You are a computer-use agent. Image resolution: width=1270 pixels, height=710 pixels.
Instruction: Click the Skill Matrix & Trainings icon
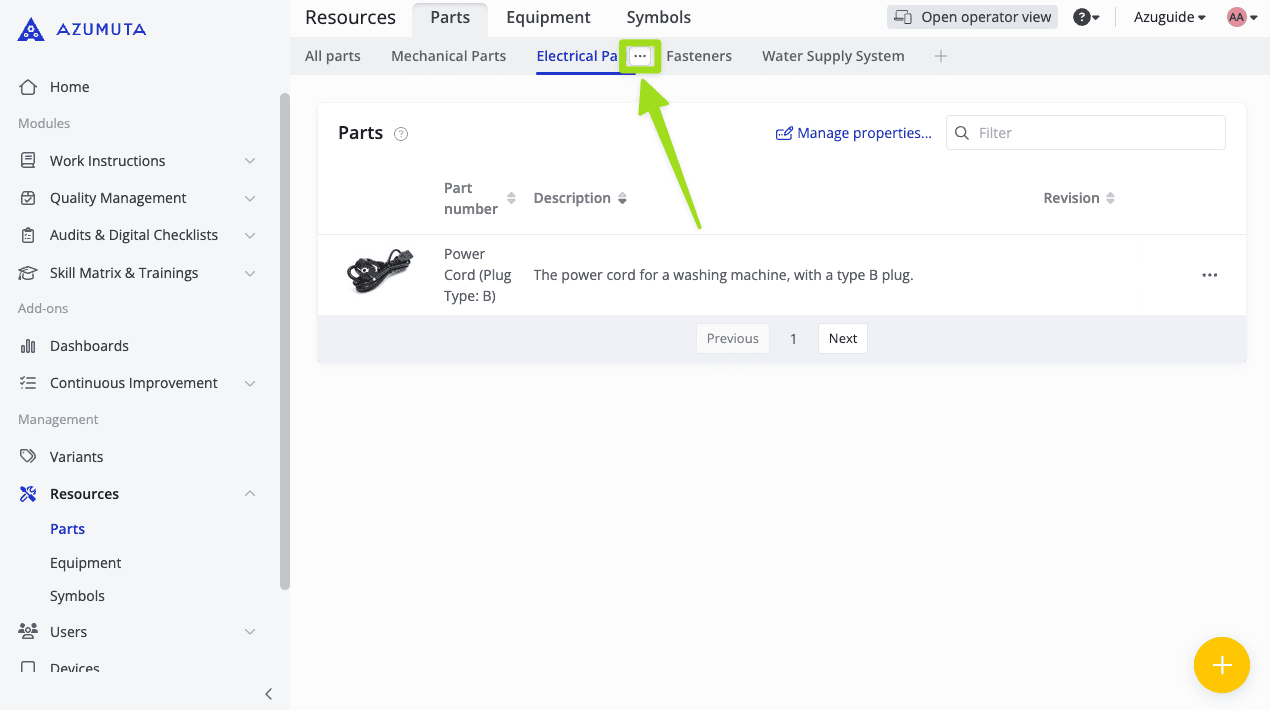(30, 272)
